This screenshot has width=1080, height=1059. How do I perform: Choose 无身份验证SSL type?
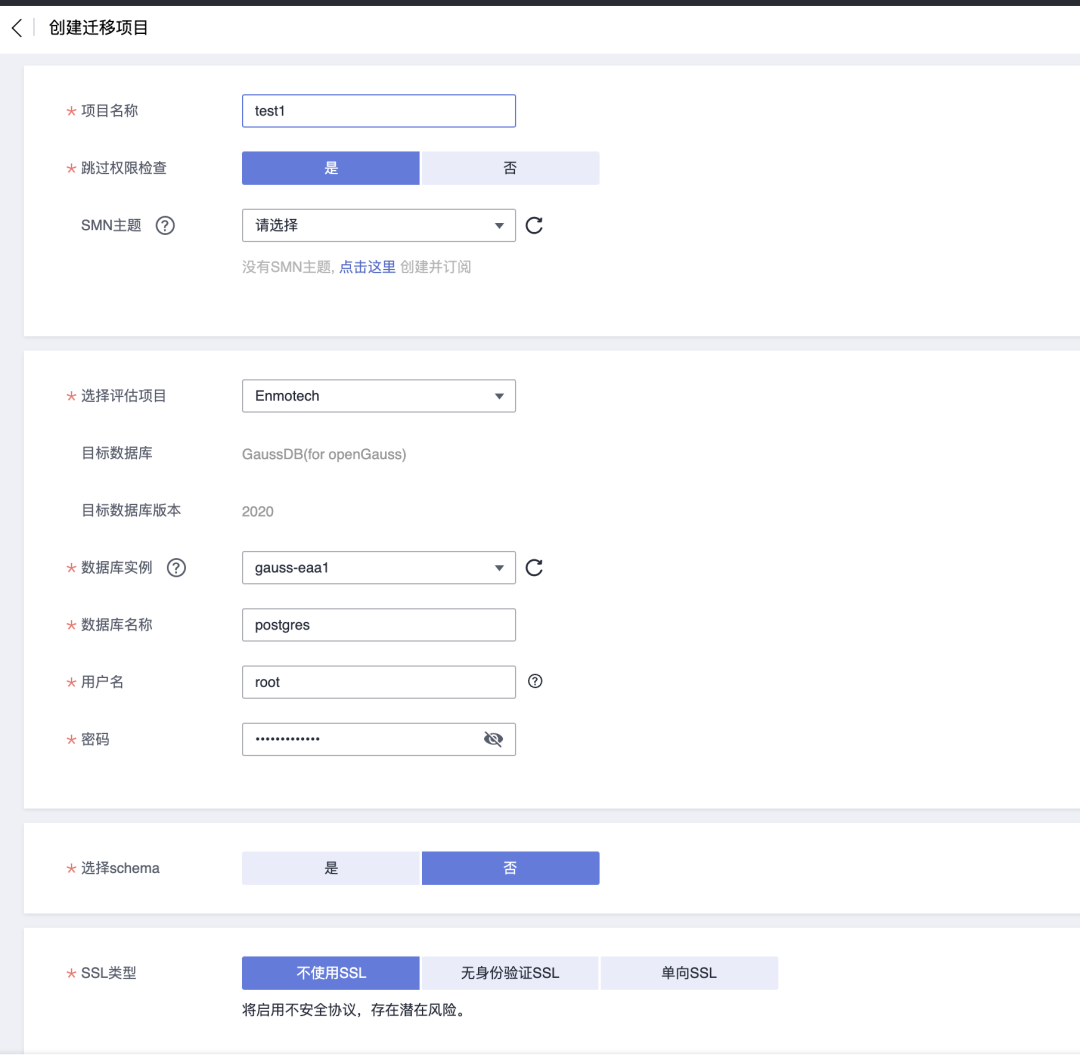point(510,974)
